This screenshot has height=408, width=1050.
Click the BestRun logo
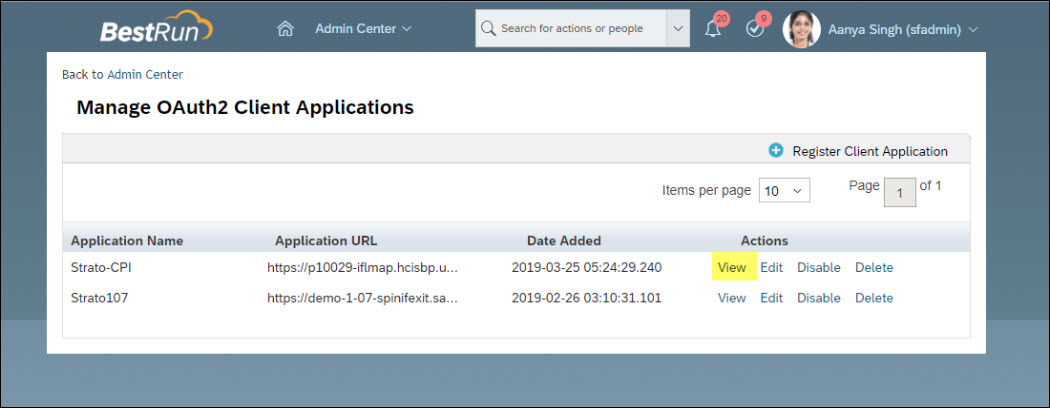(x=155, y=29)
